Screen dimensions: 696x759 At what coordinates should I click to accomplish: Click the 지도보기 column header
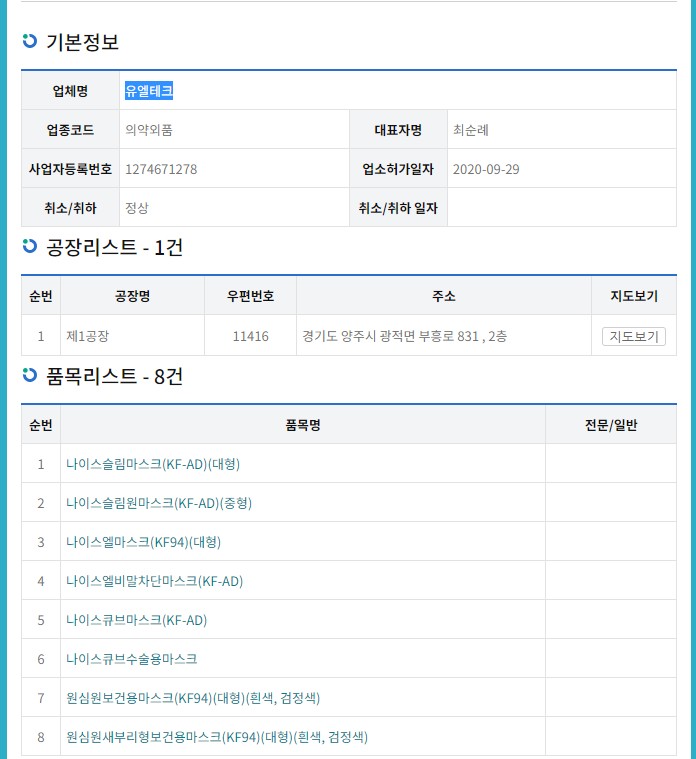click(x=634, y=295)
